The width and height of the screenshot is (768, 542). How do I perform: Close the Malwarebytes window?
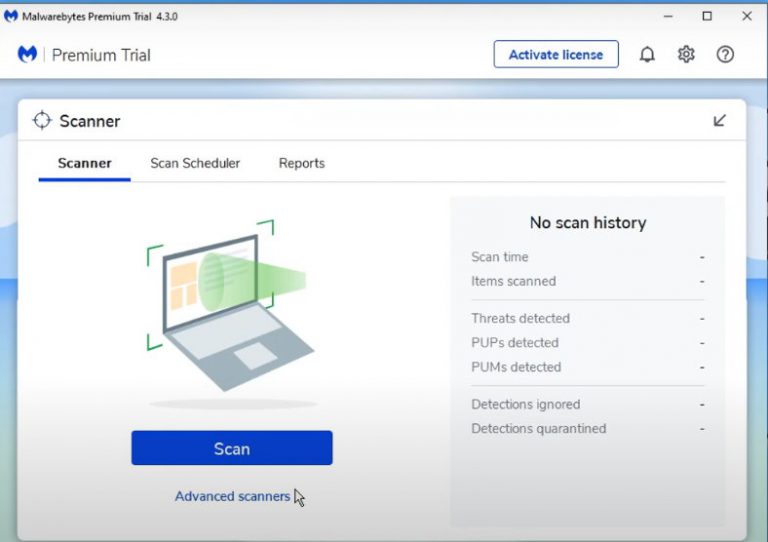point(747,16)
